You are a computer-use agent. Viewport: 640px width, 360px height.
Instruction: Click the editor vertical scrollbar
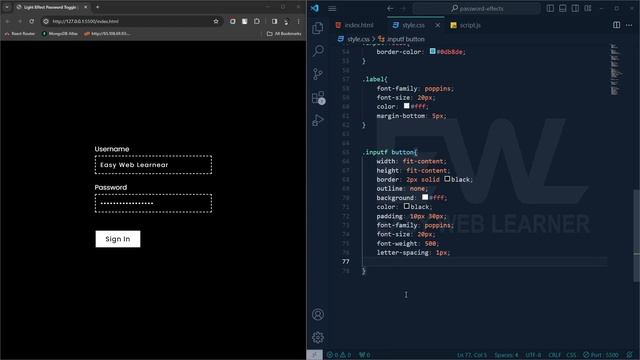[x=636, y=236]
